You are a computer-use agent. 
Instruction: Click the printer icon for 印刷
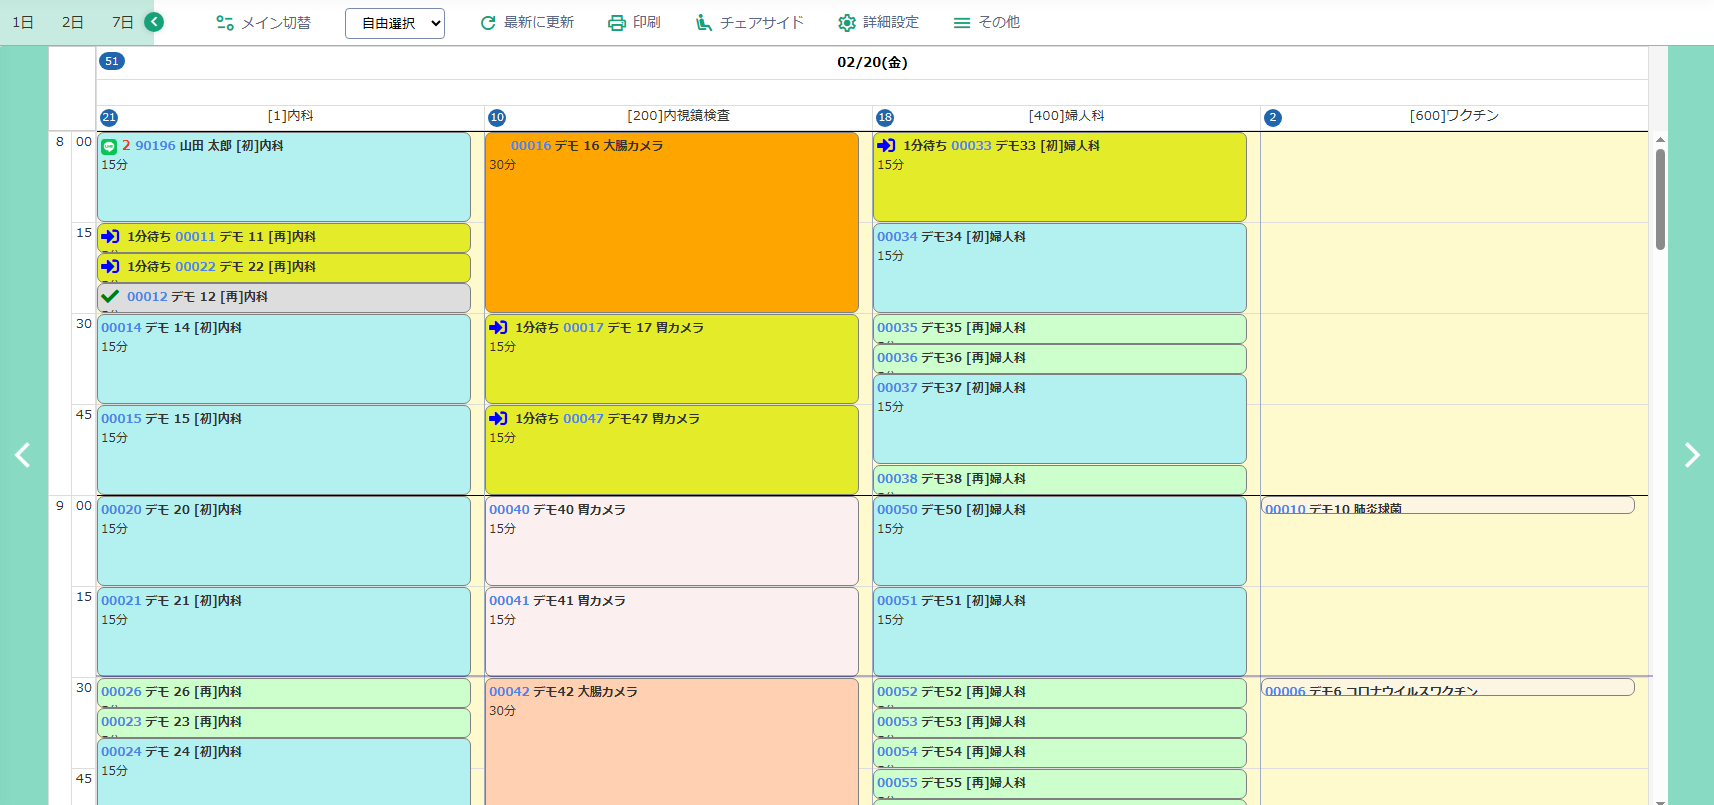coord(617,23)
